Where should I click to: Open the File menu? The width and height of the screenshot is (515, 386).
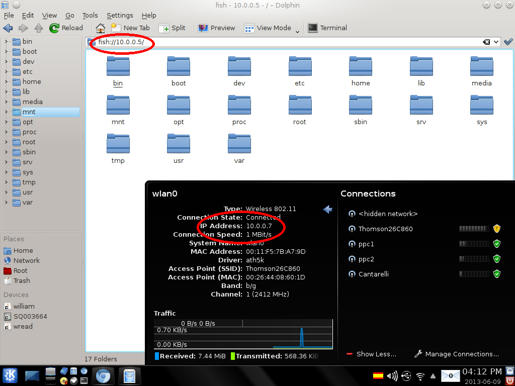(9, 15)
